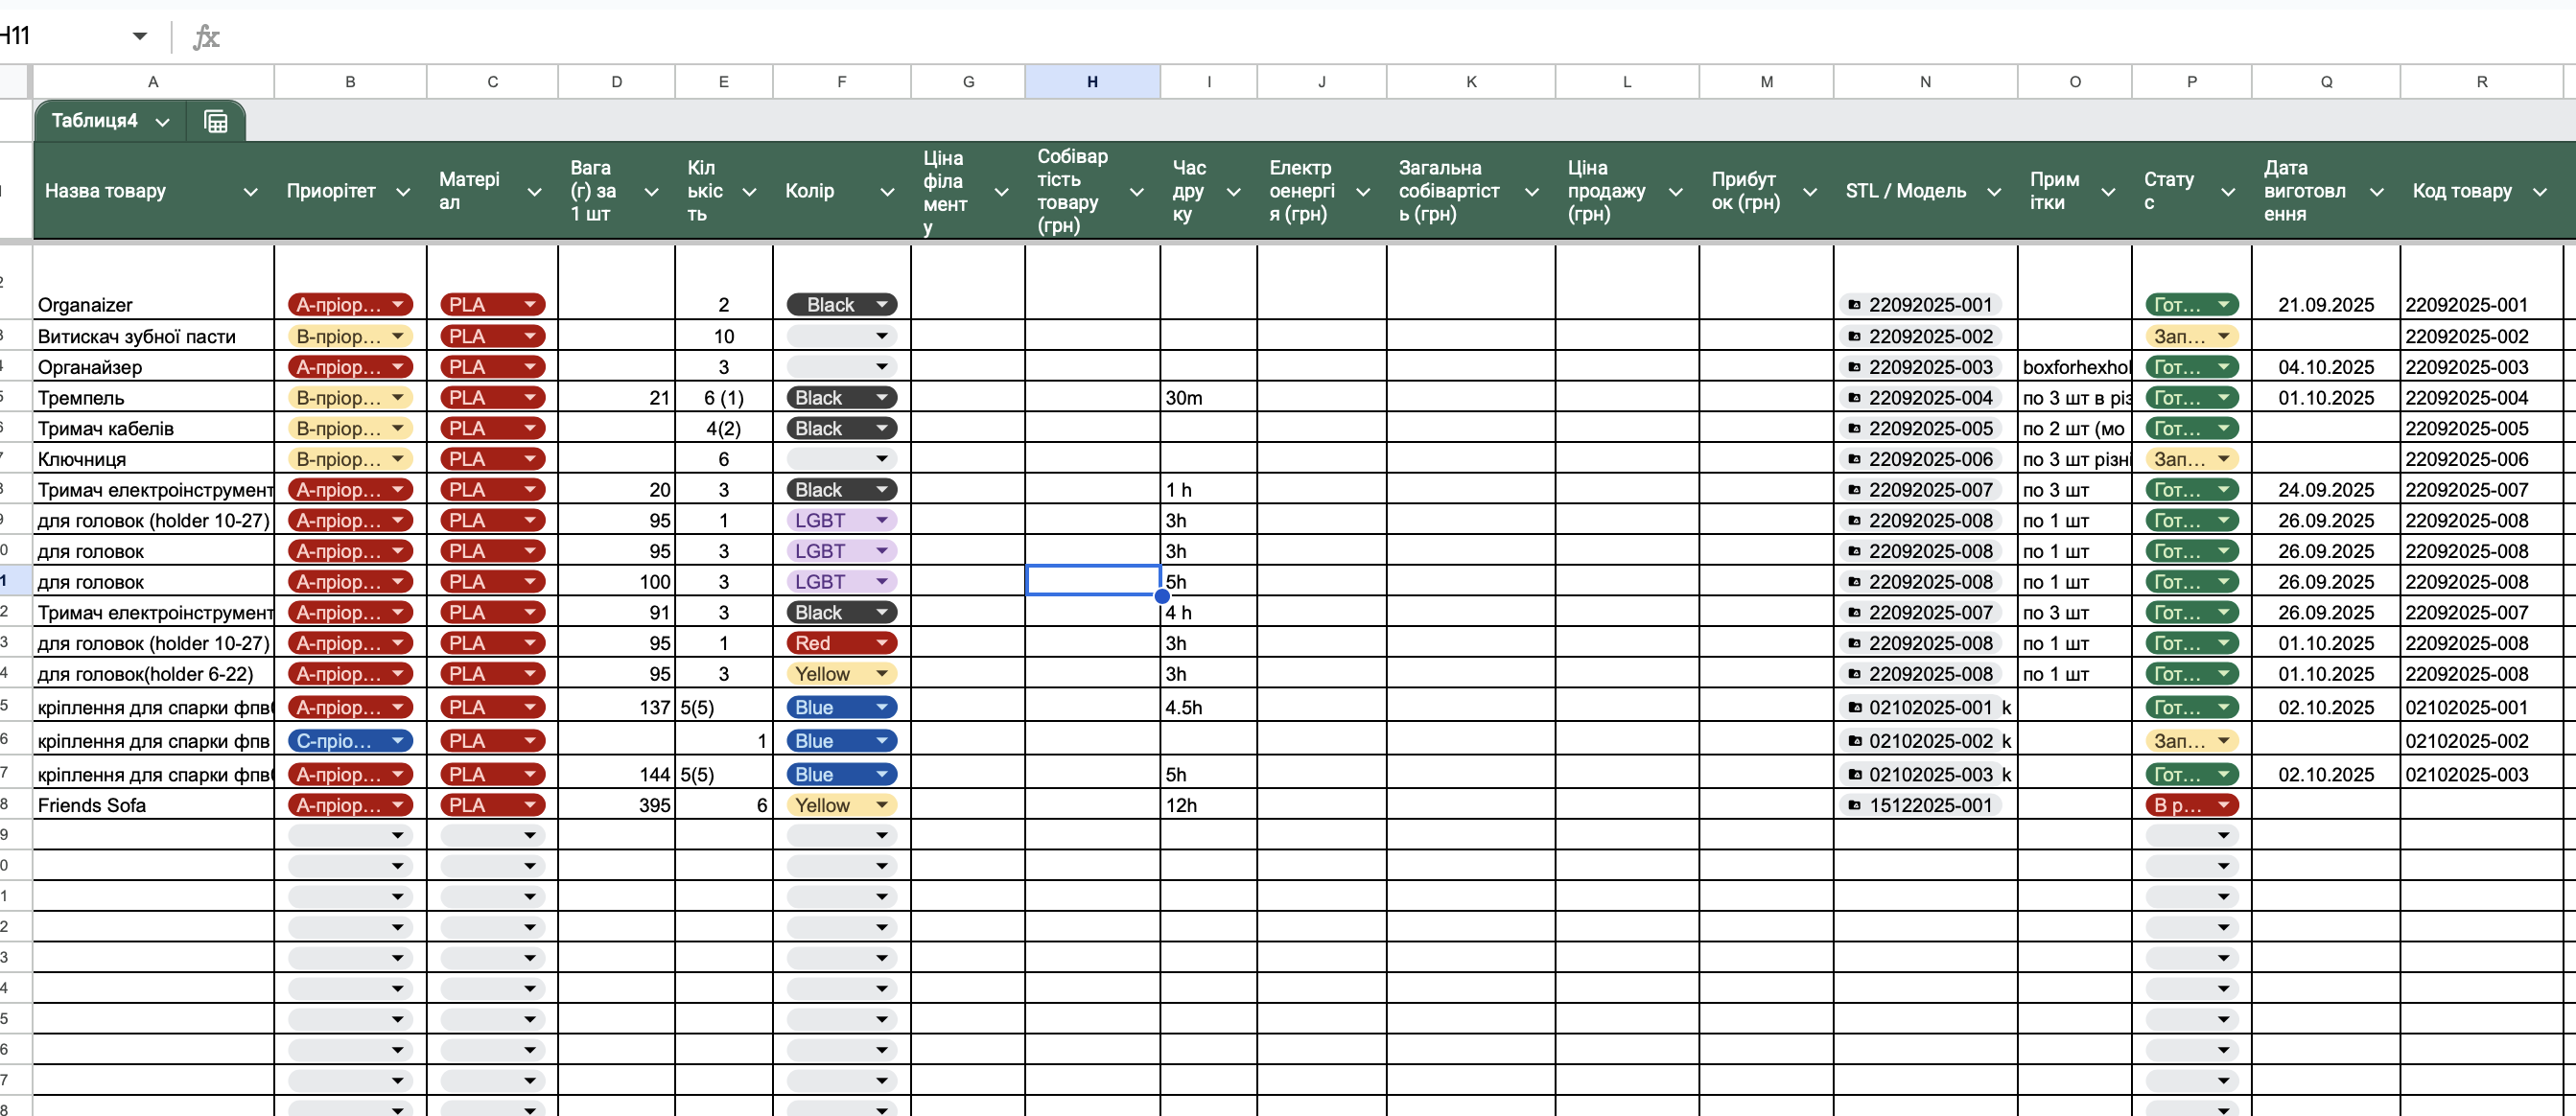
Task: Open the Organaizer row PLA material chip
Action: click(492, 305)
